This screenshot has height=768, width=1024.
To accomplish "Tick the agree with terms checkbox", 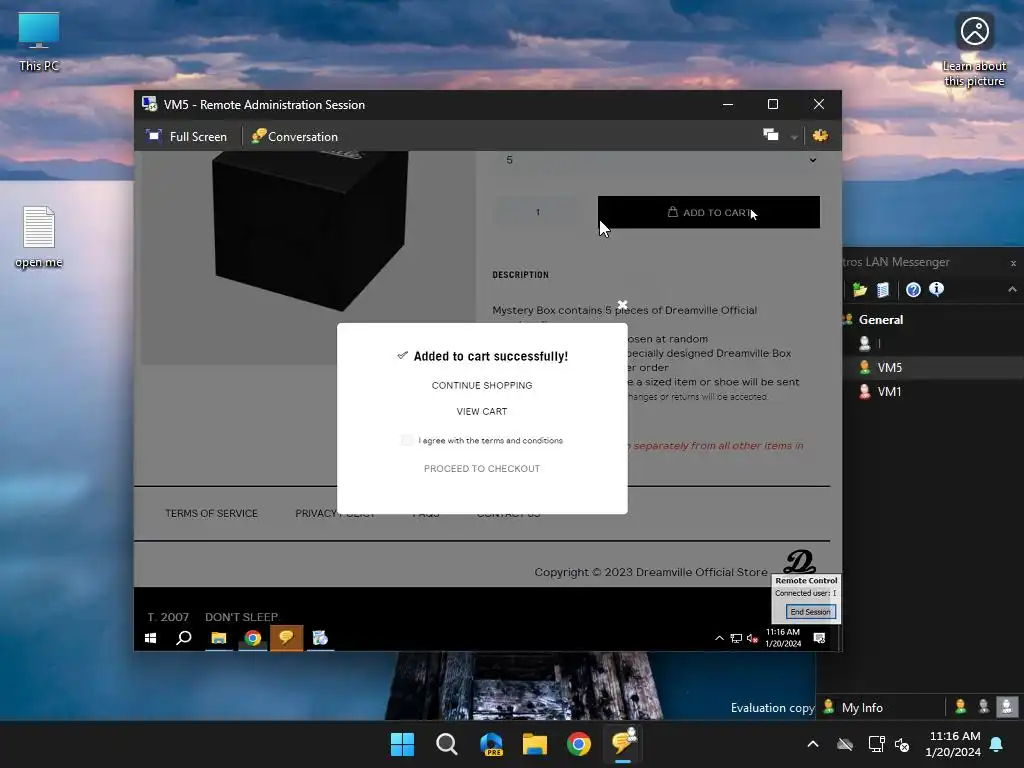I will coord(407,440).
